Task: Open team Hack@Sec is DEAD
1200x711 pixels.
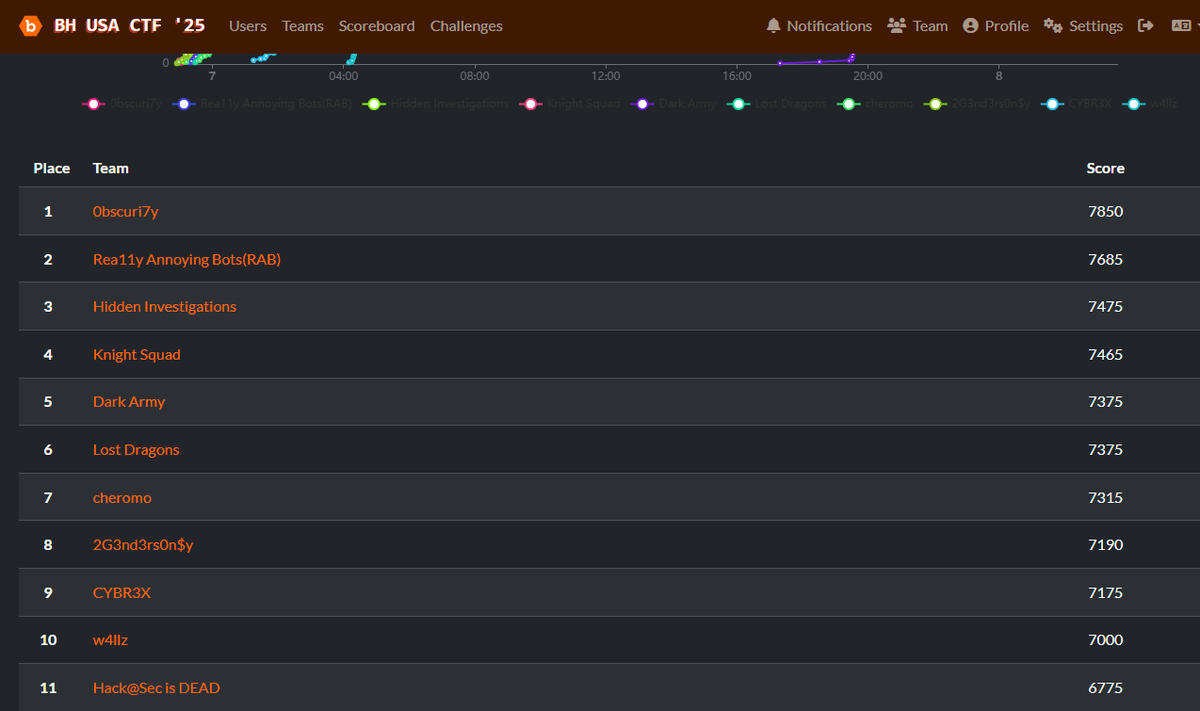Action: click(x=156, y=688)
